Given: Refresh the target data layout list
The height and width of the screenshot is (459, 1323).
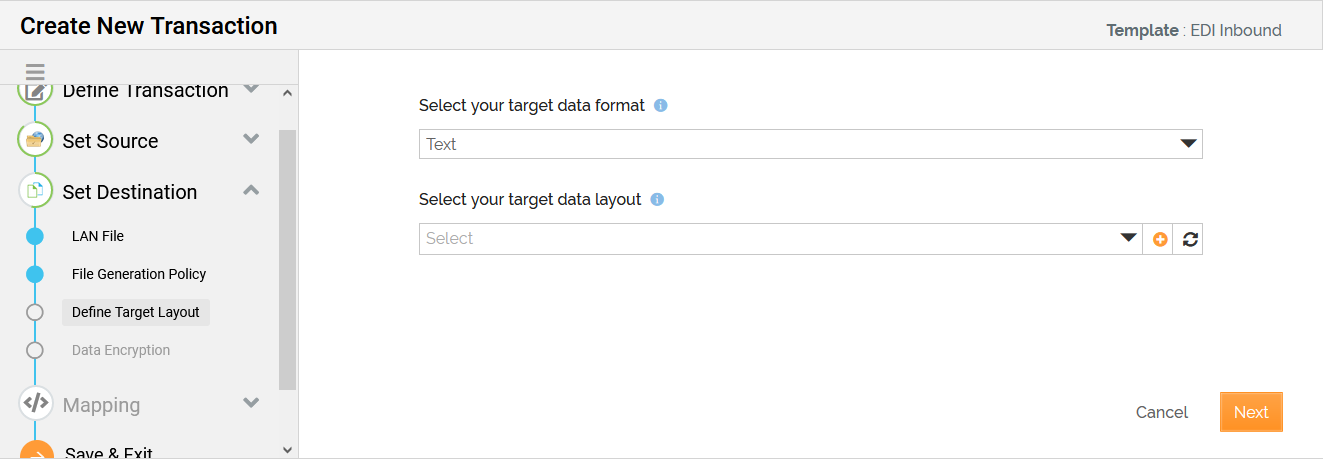Looking at the screenshot, I should pyautogui.click(x=1189, y=239).
